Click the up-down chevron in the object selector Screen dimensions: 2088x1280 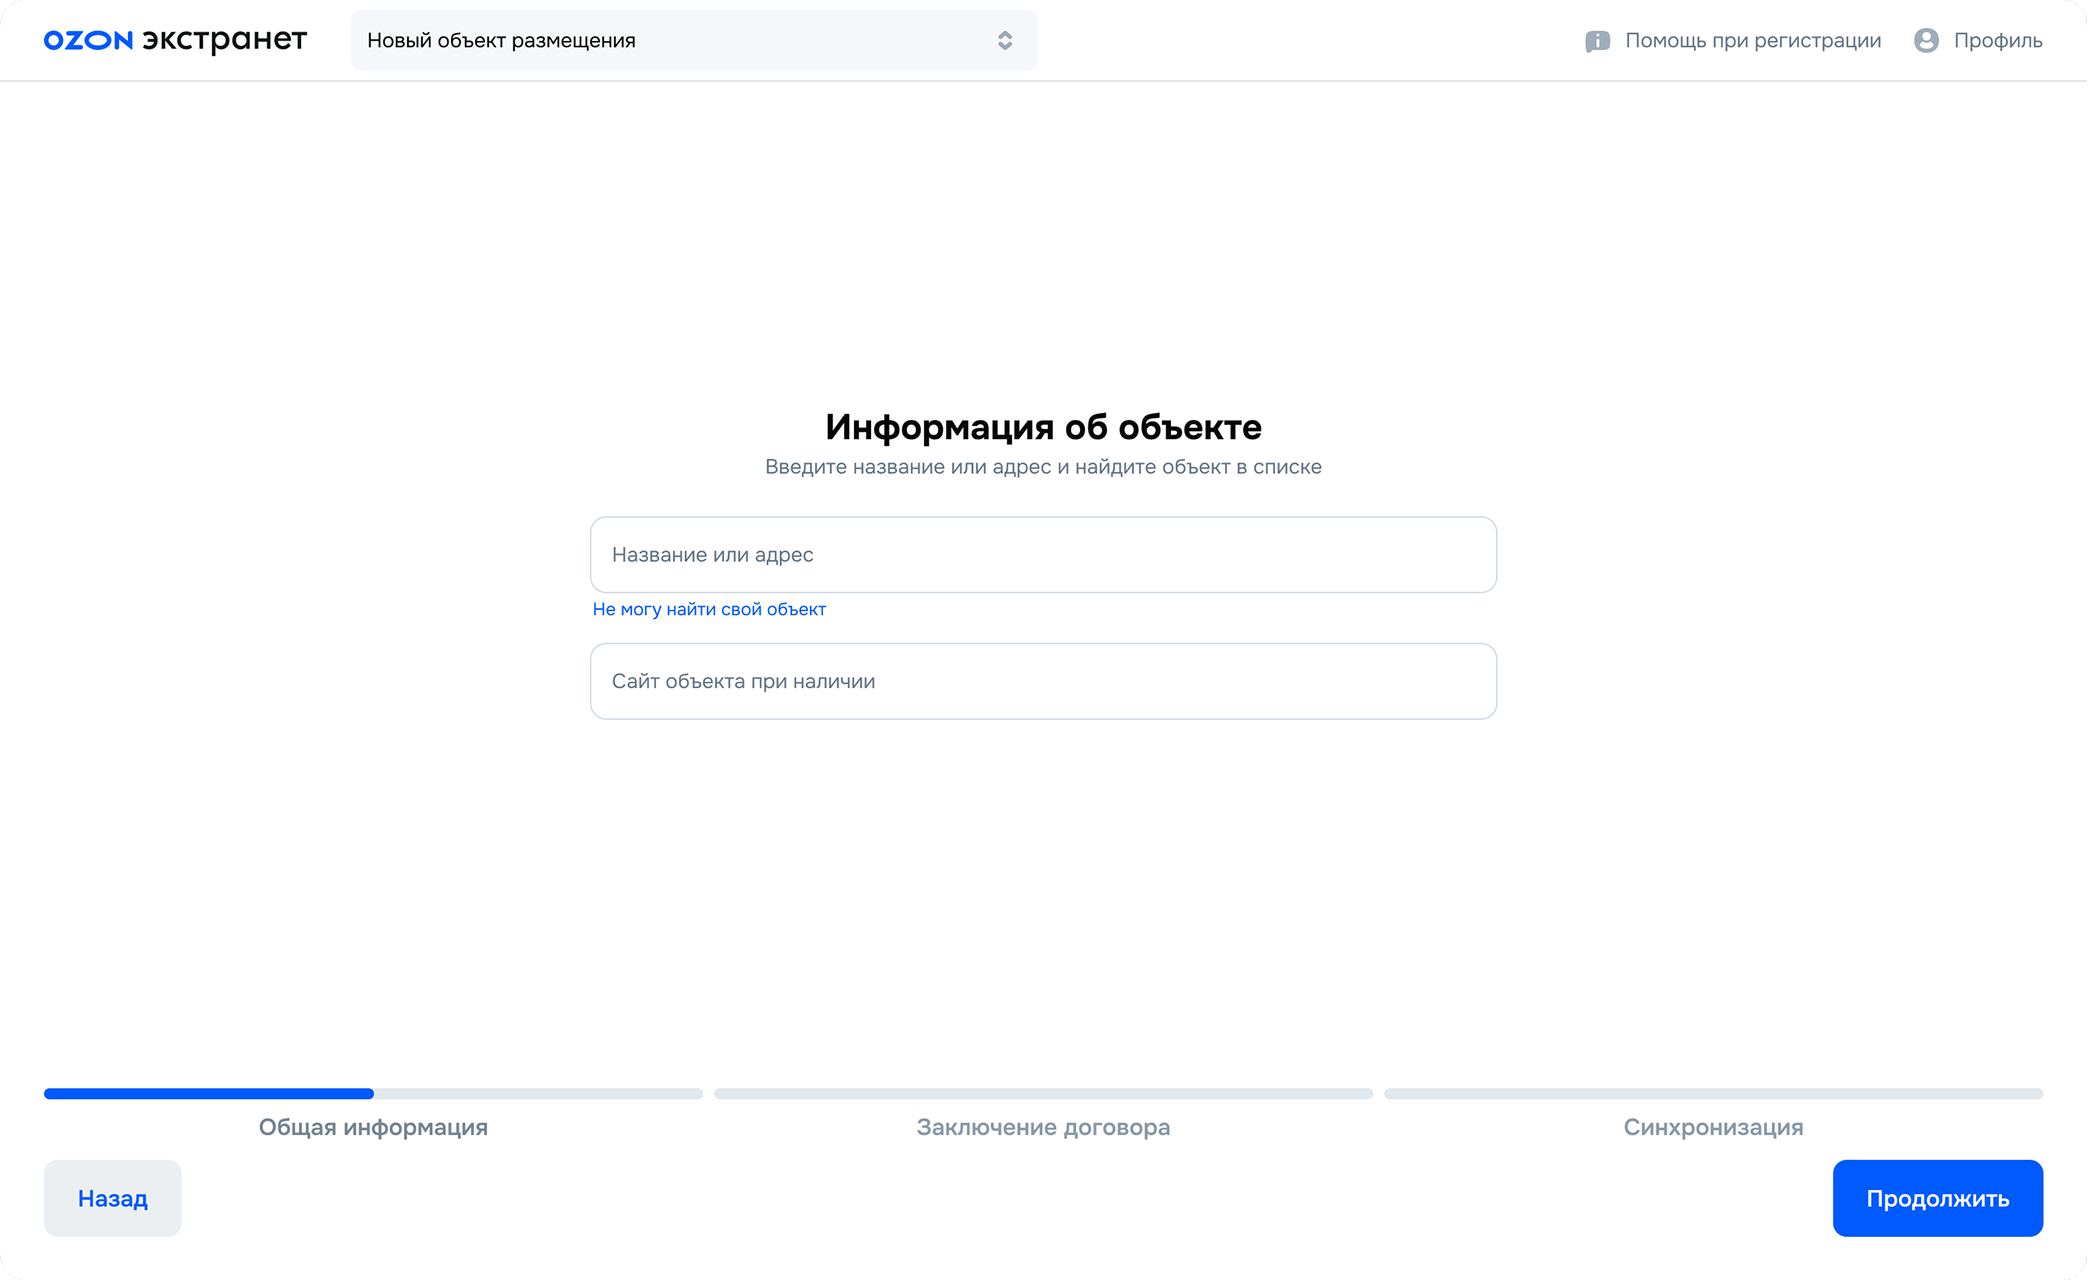(1005, 40)
